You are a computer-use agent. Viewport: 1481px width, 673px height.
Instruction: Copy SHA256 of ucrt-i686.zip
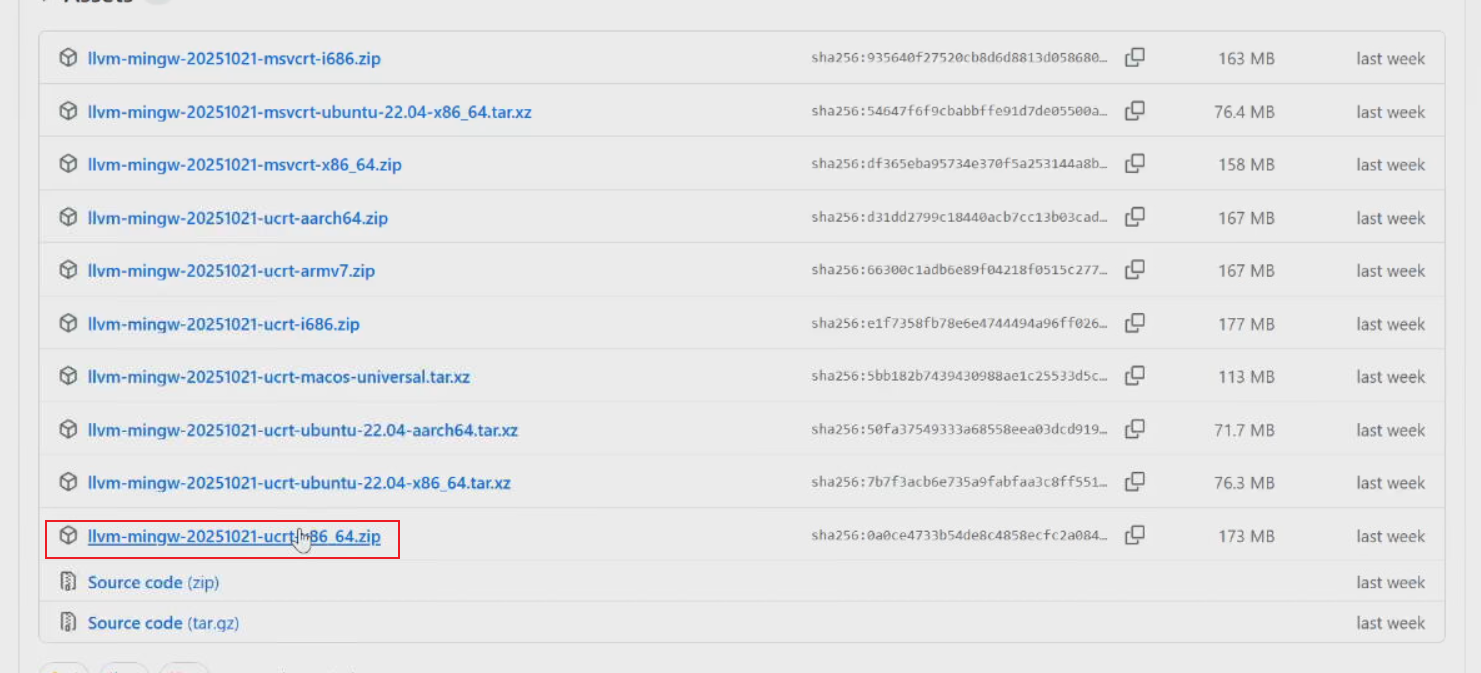pyautogui.click(x=1134, y=323)
